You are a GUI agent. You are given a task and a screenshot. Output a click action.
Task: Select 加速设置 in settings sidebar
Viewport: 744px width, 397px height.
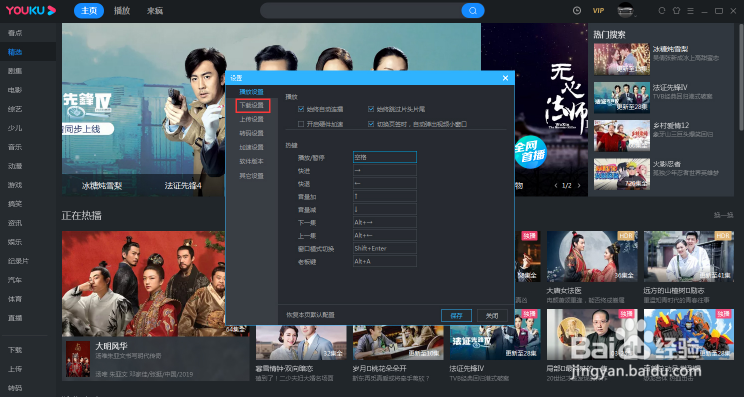(251, 147)
